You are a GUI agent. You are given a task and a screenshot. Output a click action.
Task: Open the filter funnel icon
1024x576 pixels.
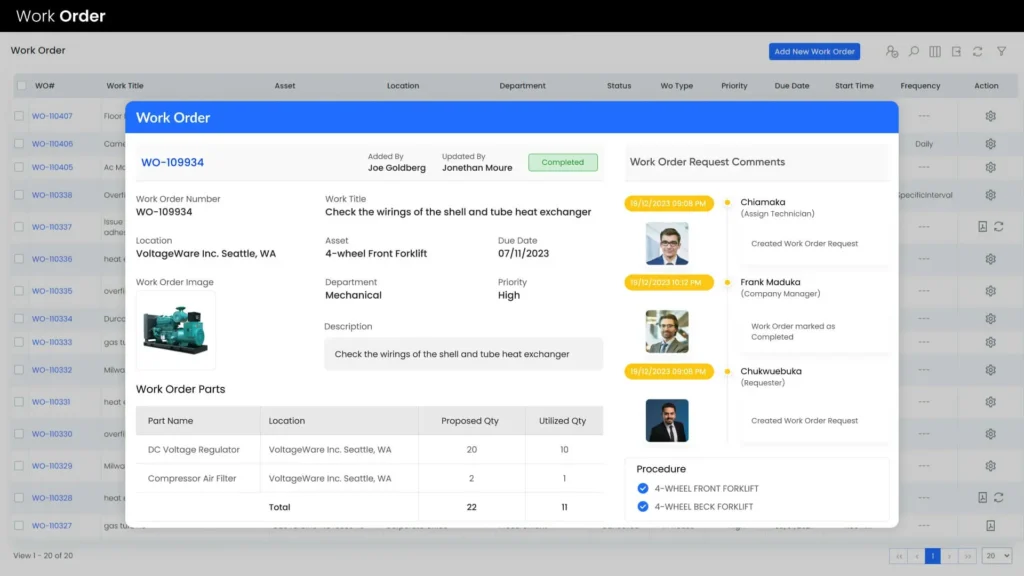click(1002, 51)
